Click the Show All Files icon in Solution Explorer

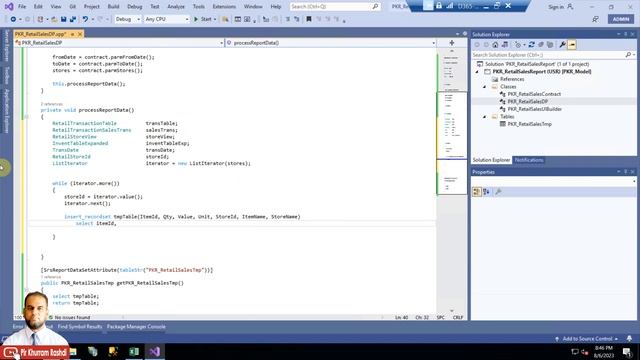click(x=550, y=45)
